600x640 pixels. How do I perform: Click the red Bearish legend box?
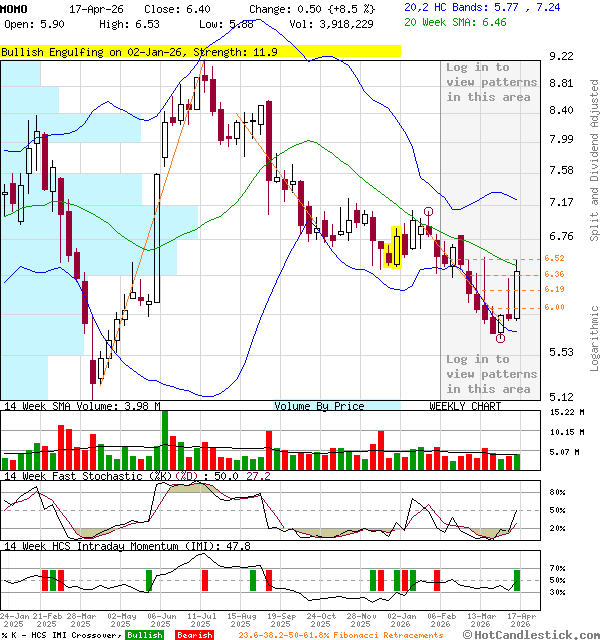(195, 635)
